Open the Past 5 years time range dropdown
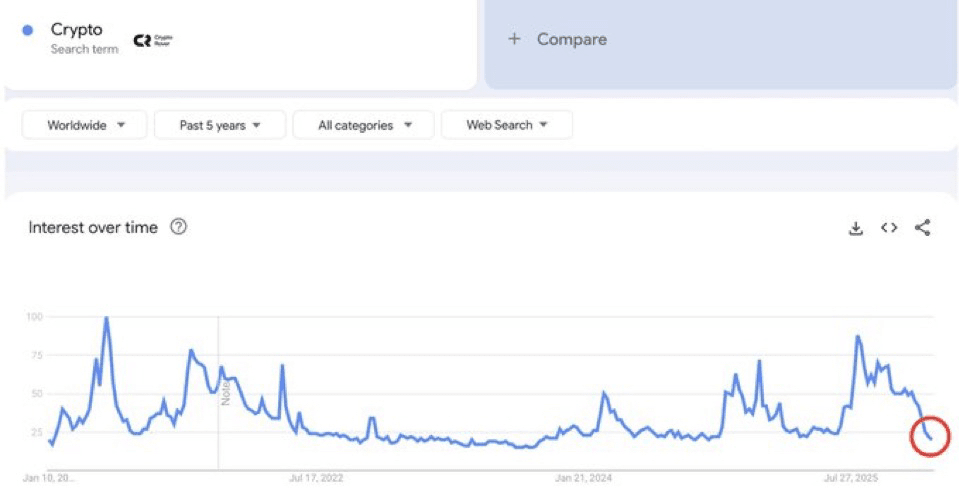Viewport: 959px width, 500px height. 220,125
